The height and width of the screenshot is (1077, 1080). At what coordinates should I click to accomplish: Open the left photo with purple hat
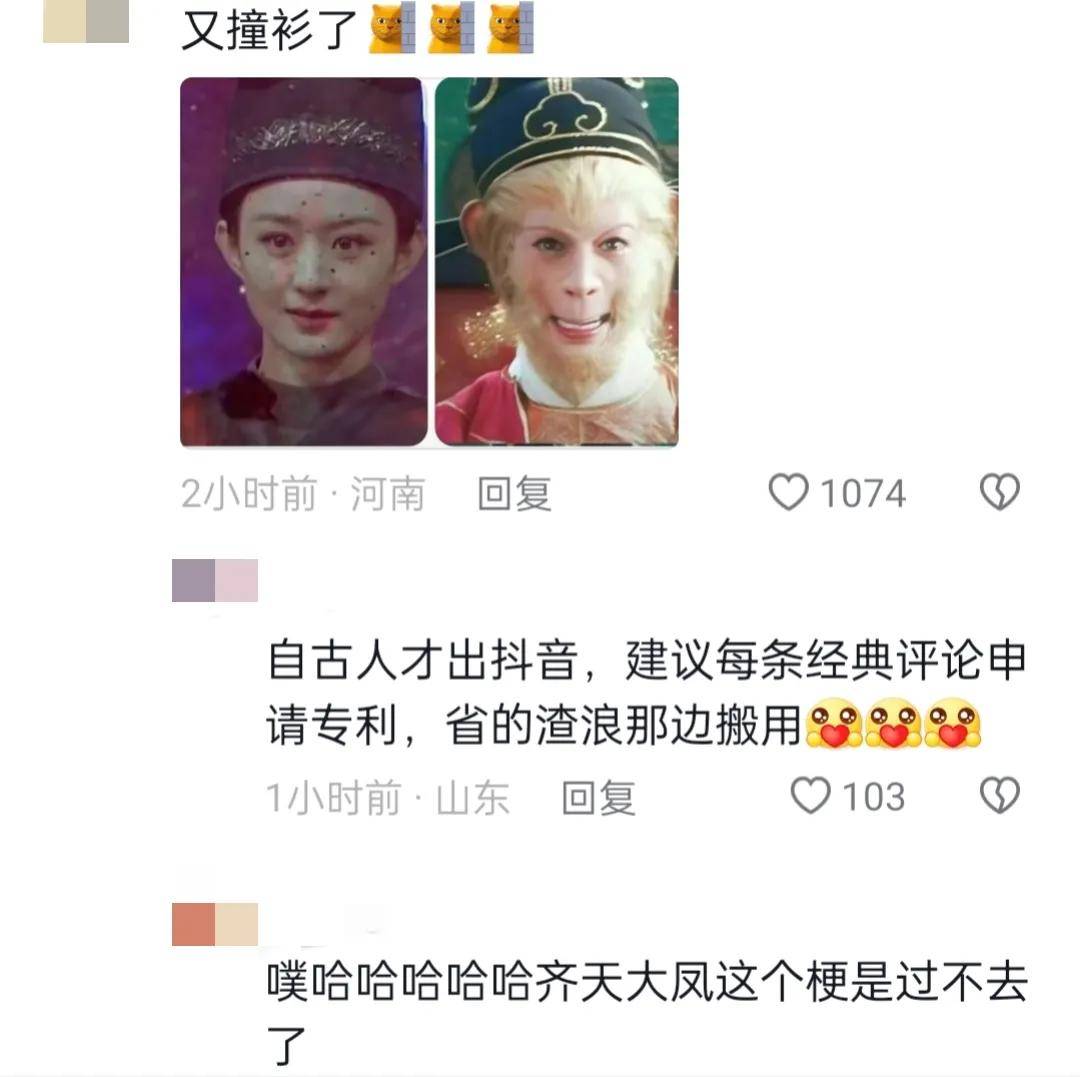click(x=303, y=262)
